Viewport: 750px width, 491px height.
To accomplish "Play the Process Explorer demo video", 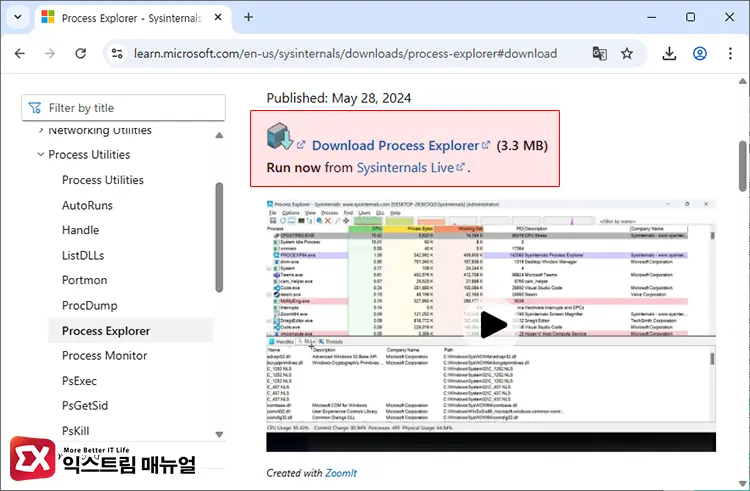I will click(493, 325).
